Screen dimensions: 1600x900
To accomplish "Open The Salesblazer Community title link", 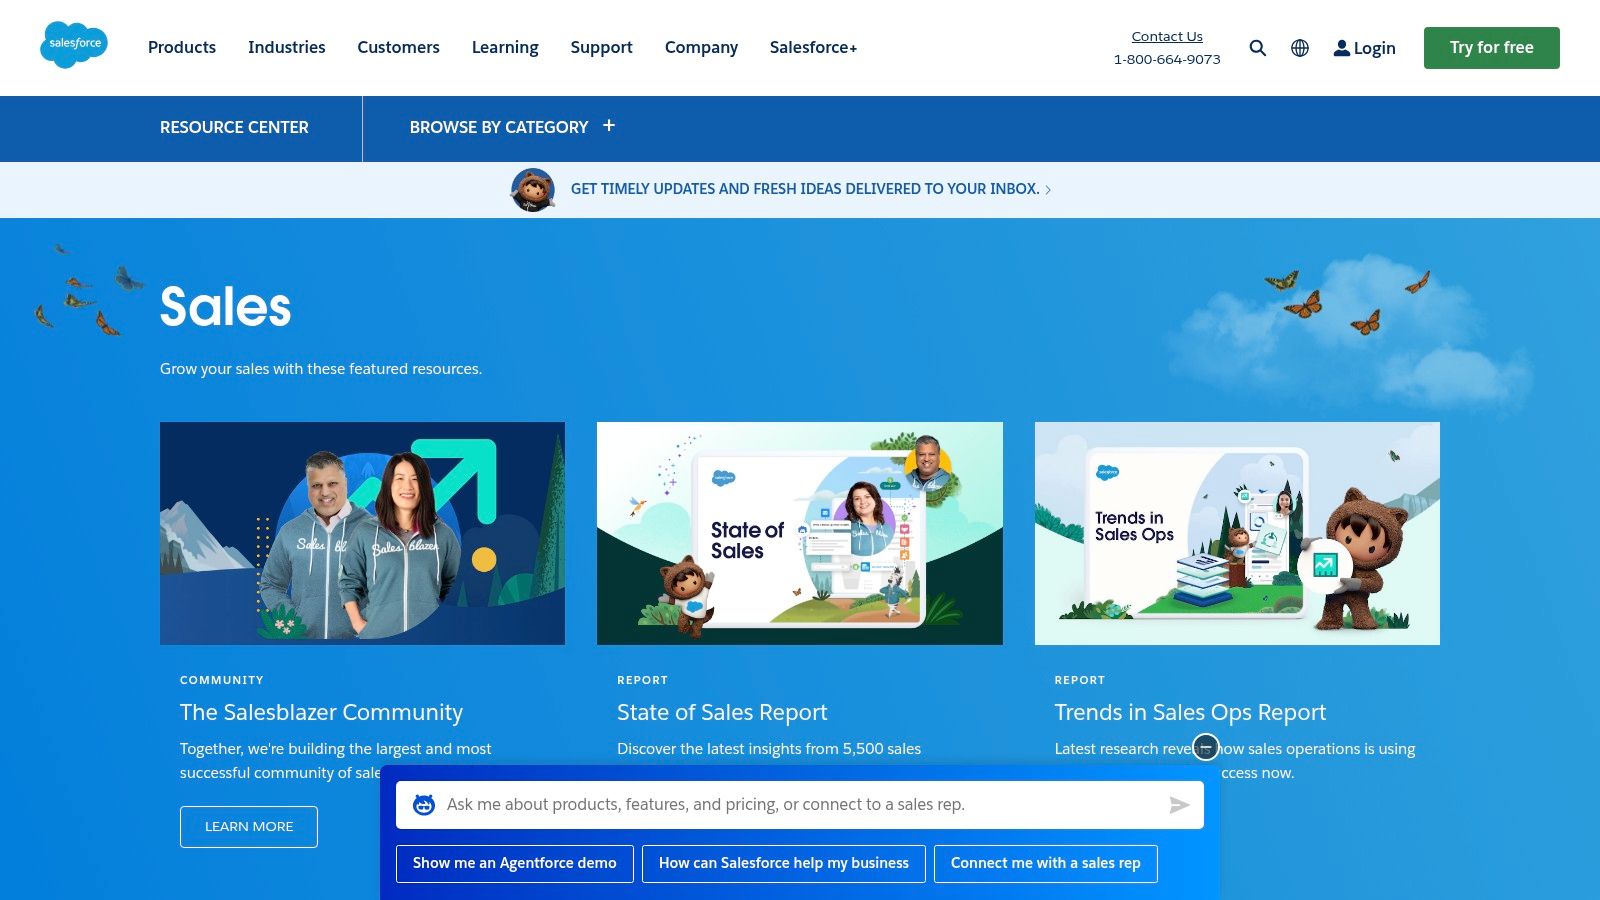I will [x=321, y=712].
